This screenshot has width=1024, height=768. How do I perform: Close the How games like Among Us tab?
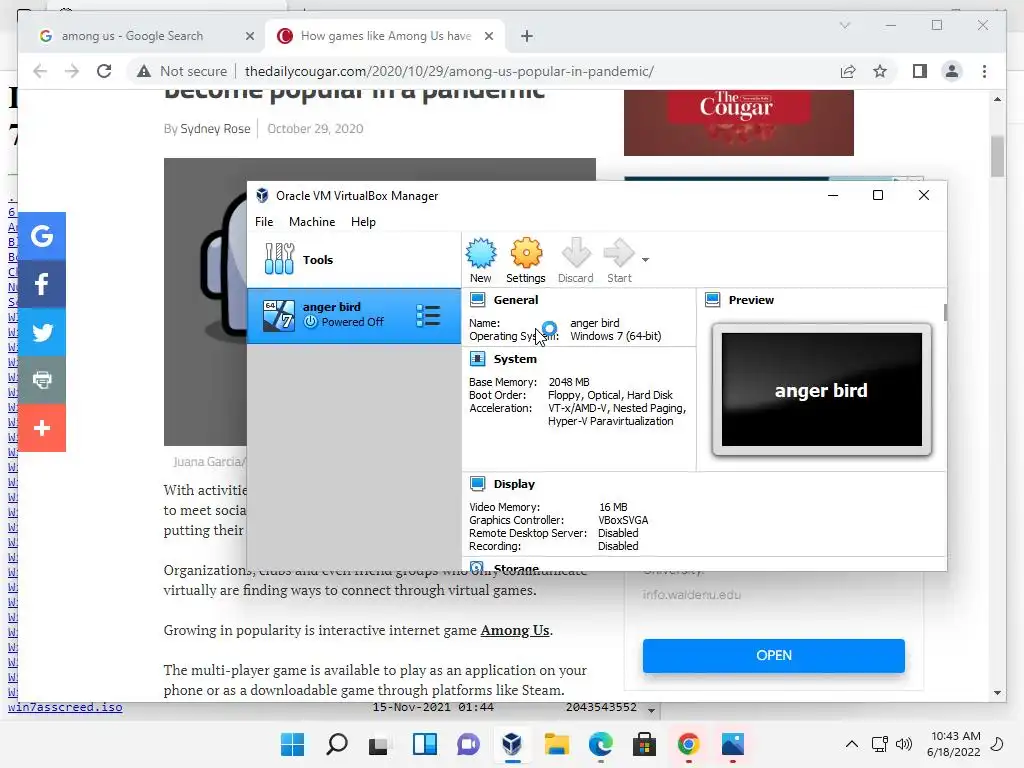click(x=488, y=36)
